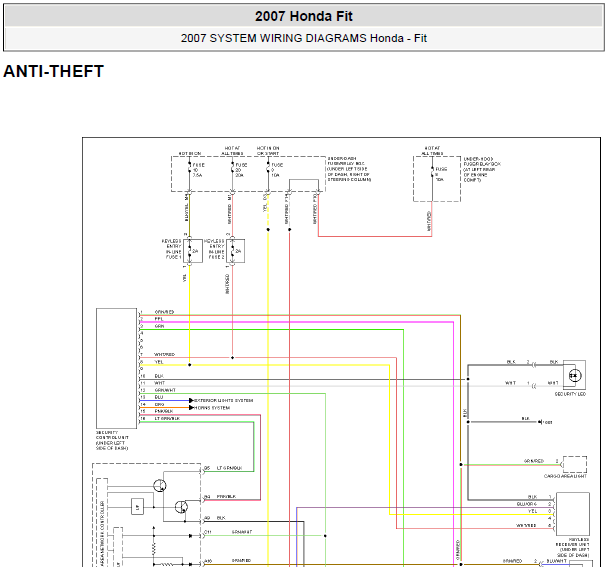The height and width of the screenshot is (567, 611).
Task: Click the lower transistor symbol in controller
Action: [181, 507]
